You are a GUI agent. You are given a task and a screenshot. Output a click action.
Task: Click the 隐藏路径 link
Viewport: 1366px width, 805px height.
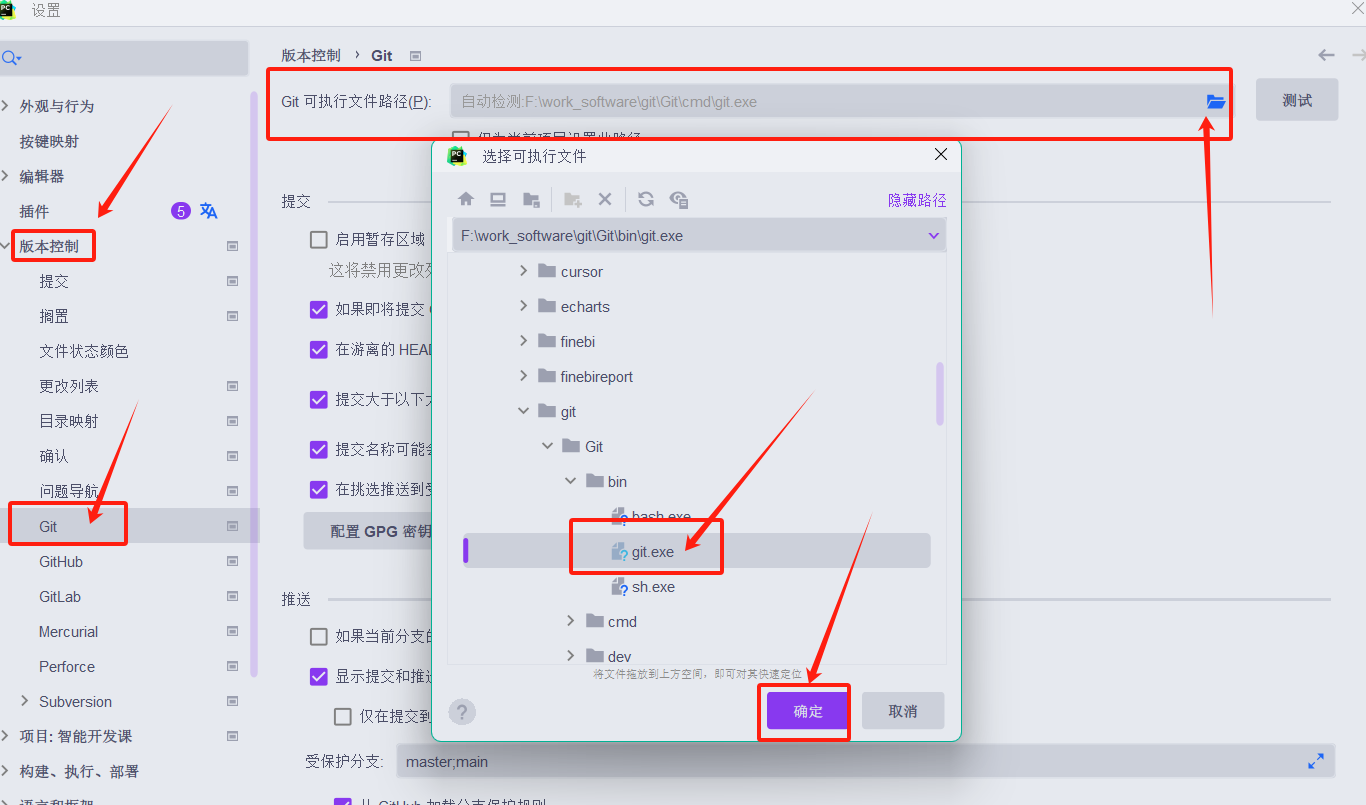pyautogui.click(x=917, y=200)
